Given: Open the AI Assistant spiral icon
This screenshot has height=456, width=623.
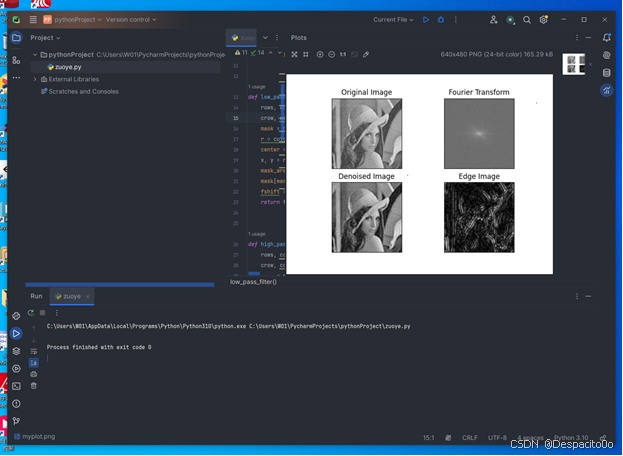Looking at the screenshot, I should [x=607, y=55].
